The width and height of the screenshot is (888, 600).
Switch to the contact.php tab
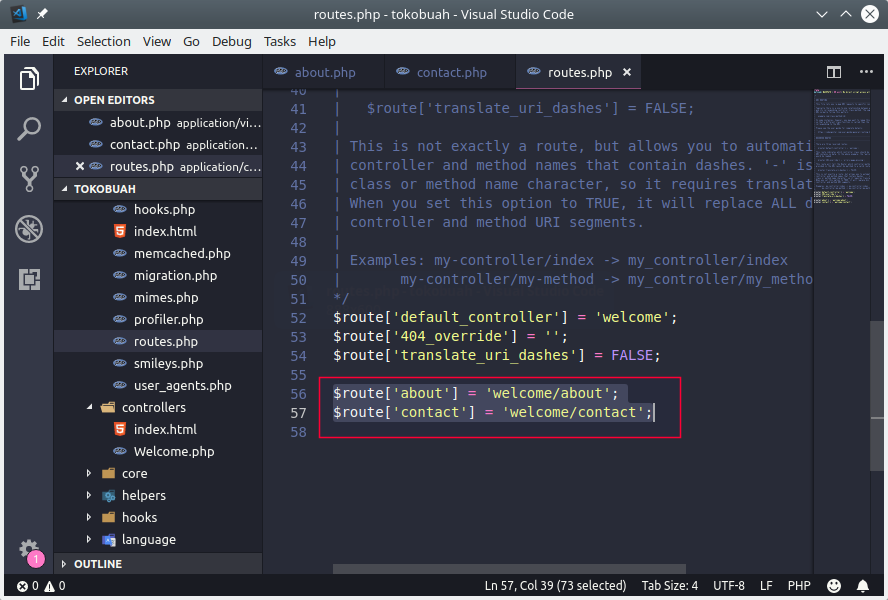[451, 72]
